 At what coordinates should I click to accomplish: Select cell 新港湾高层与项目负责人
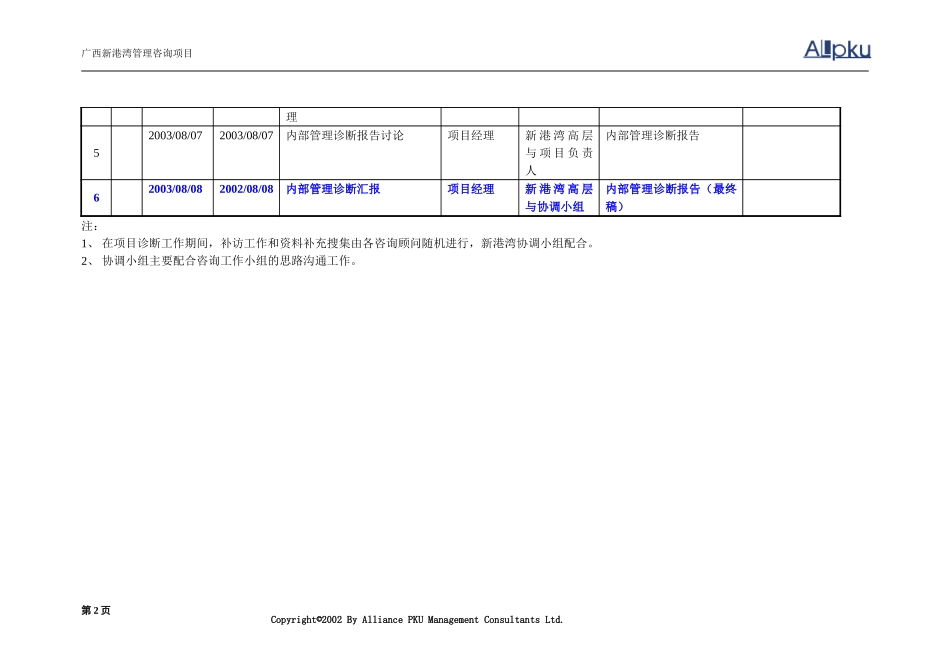pos(559,153)
